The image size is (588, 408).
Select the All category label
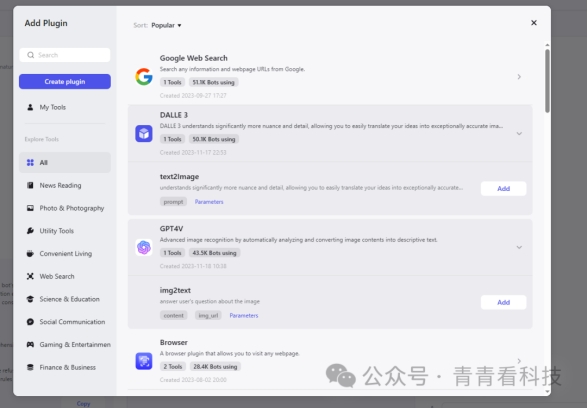click(x=44, y=162)
